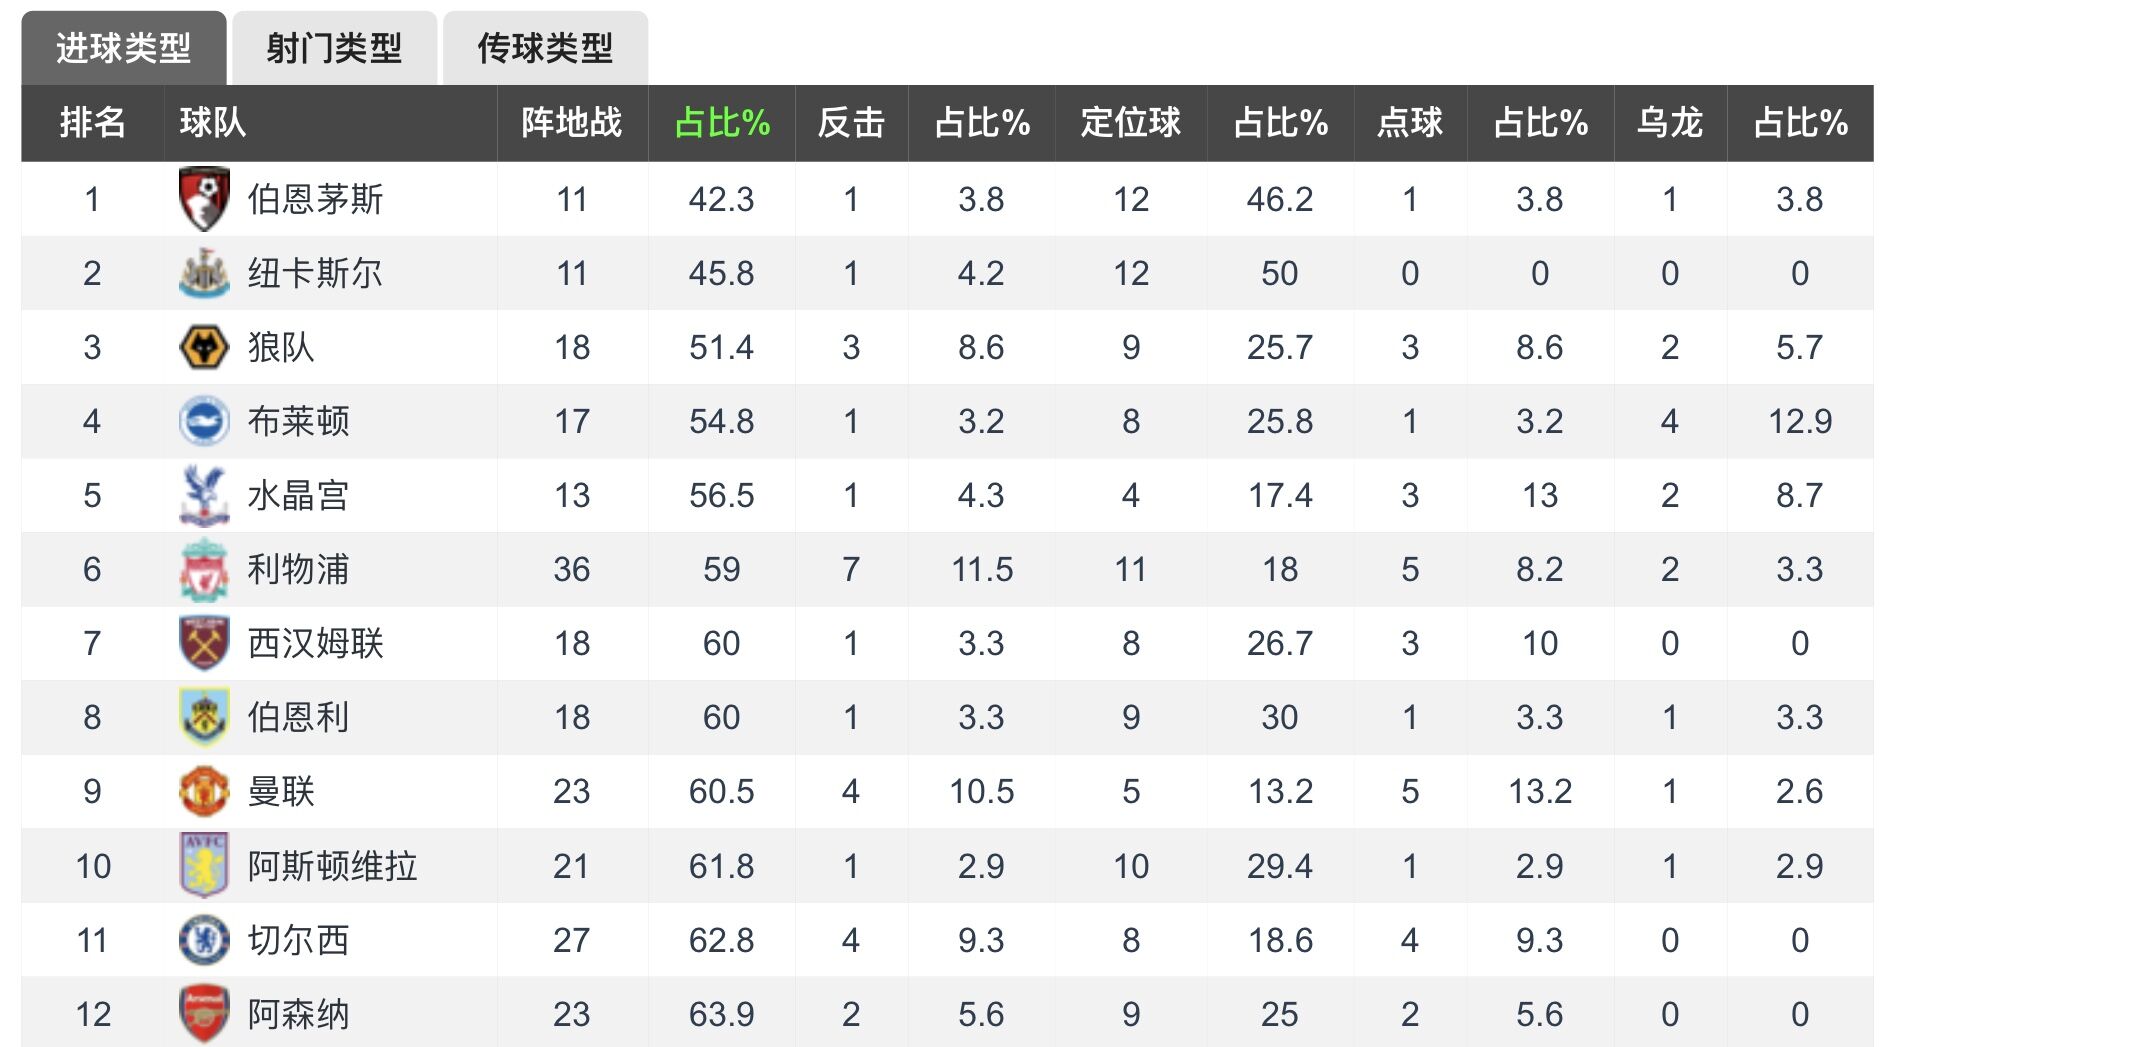This screenshot has height=1047, width=2140.
Task: Switch to the 传球类型 tab
Action: click(545, 48)
